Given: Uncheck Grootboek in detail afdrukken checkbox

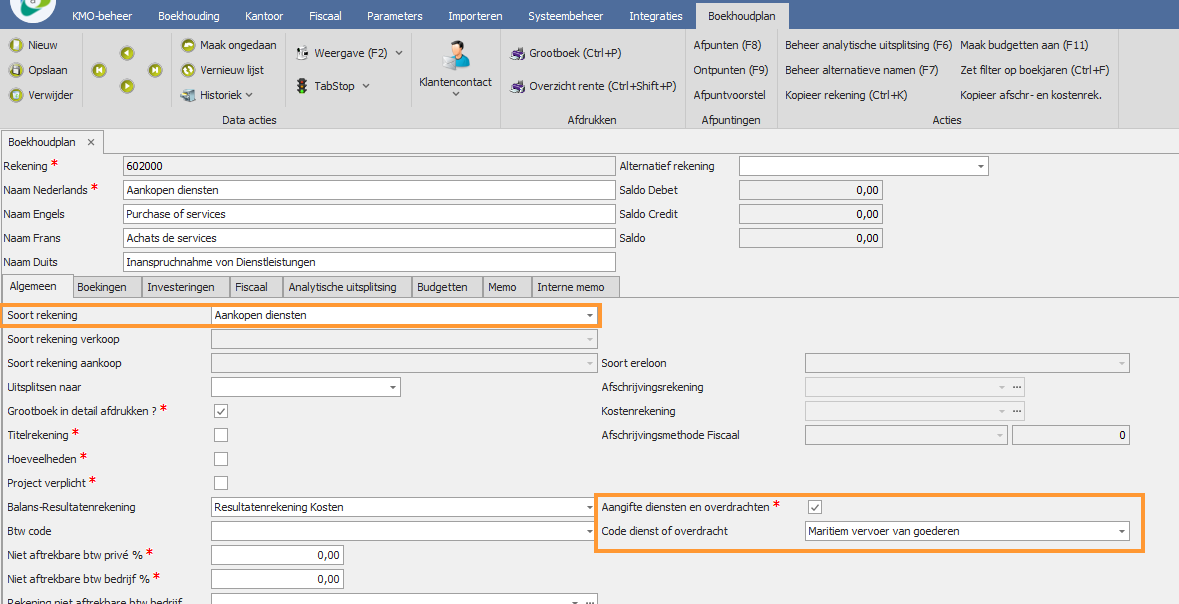Looking at the screenshot, I should tap(221, 411).
